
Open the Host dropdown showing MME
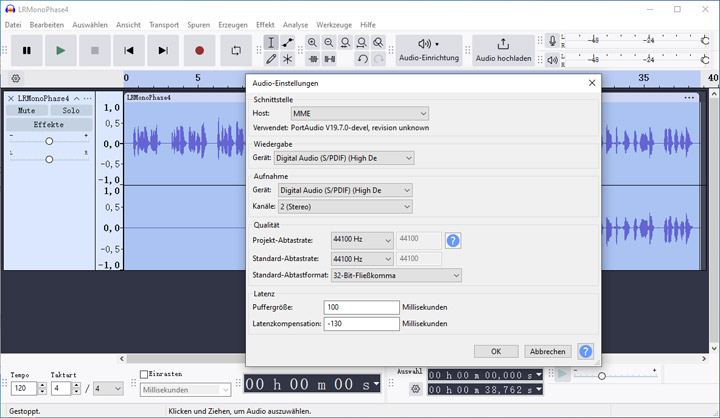(x=359, y=114)
